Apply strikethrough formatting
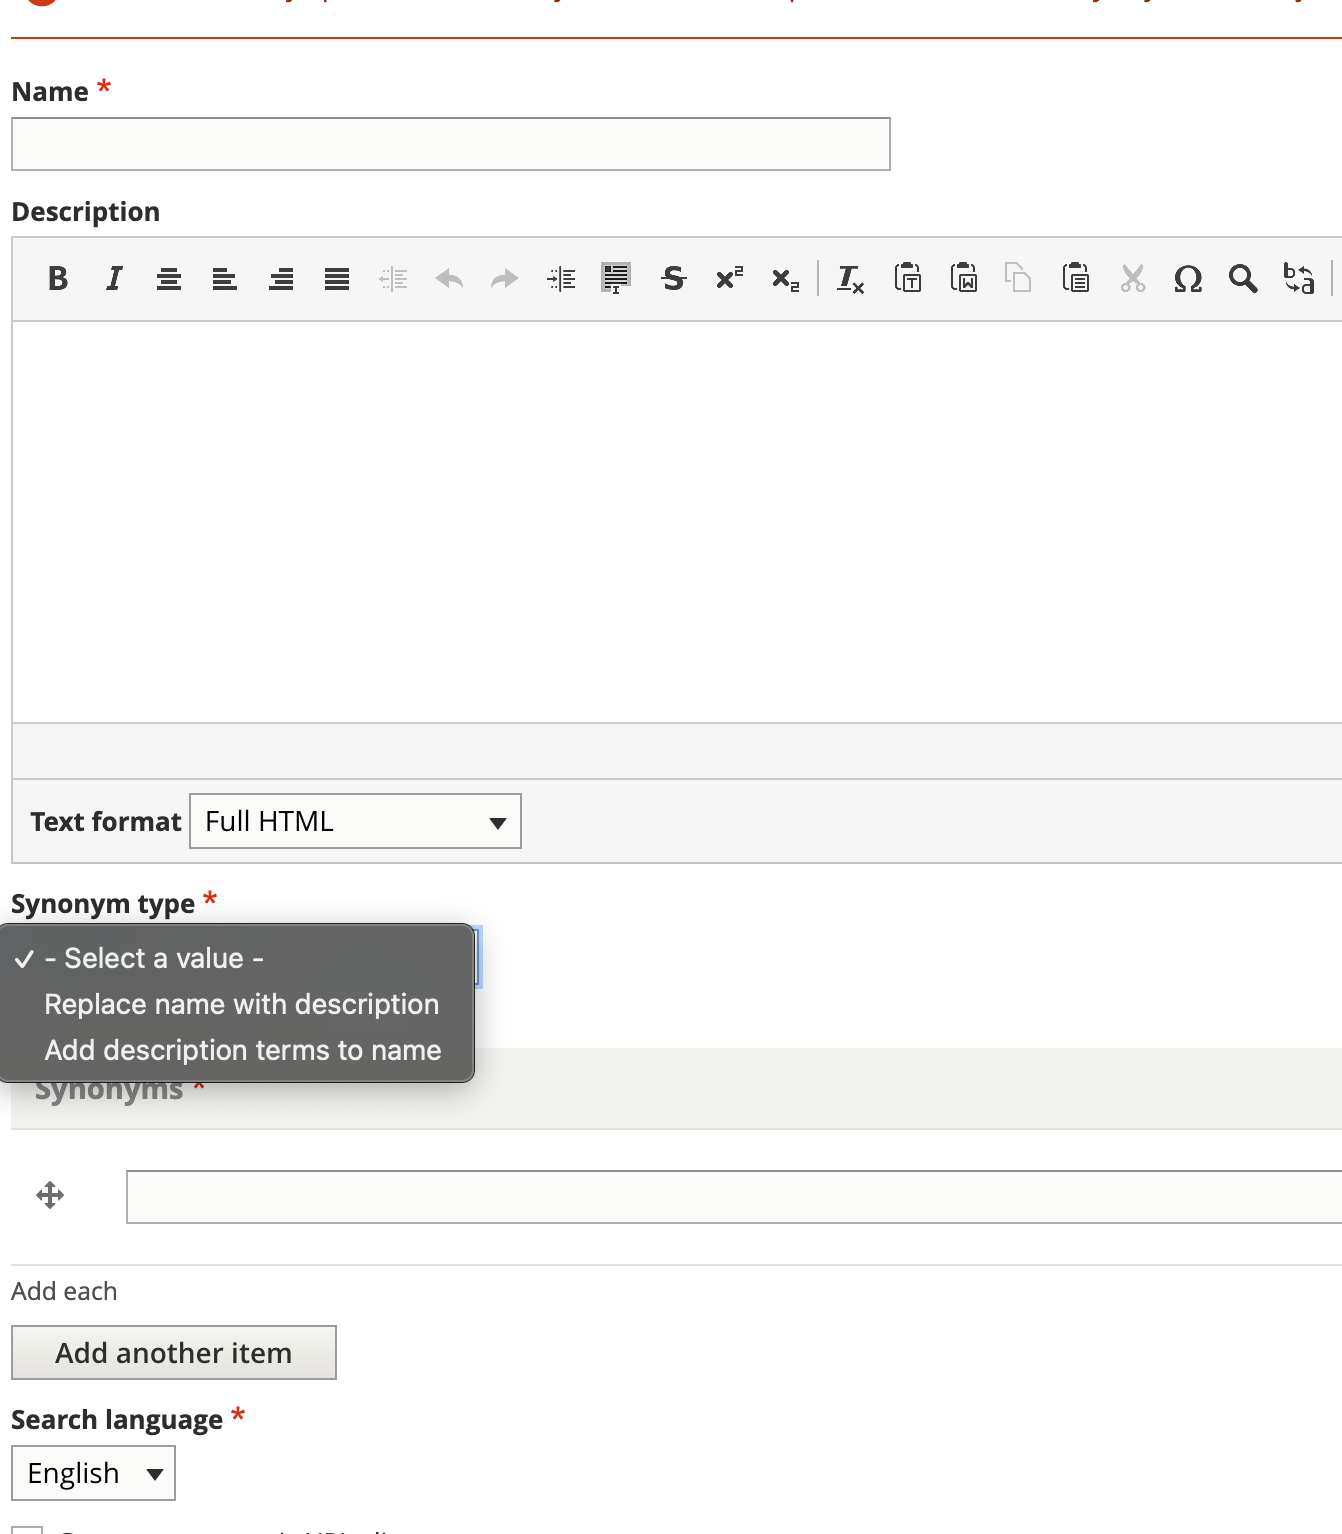1342x1534 pixels. pos(673,278)
